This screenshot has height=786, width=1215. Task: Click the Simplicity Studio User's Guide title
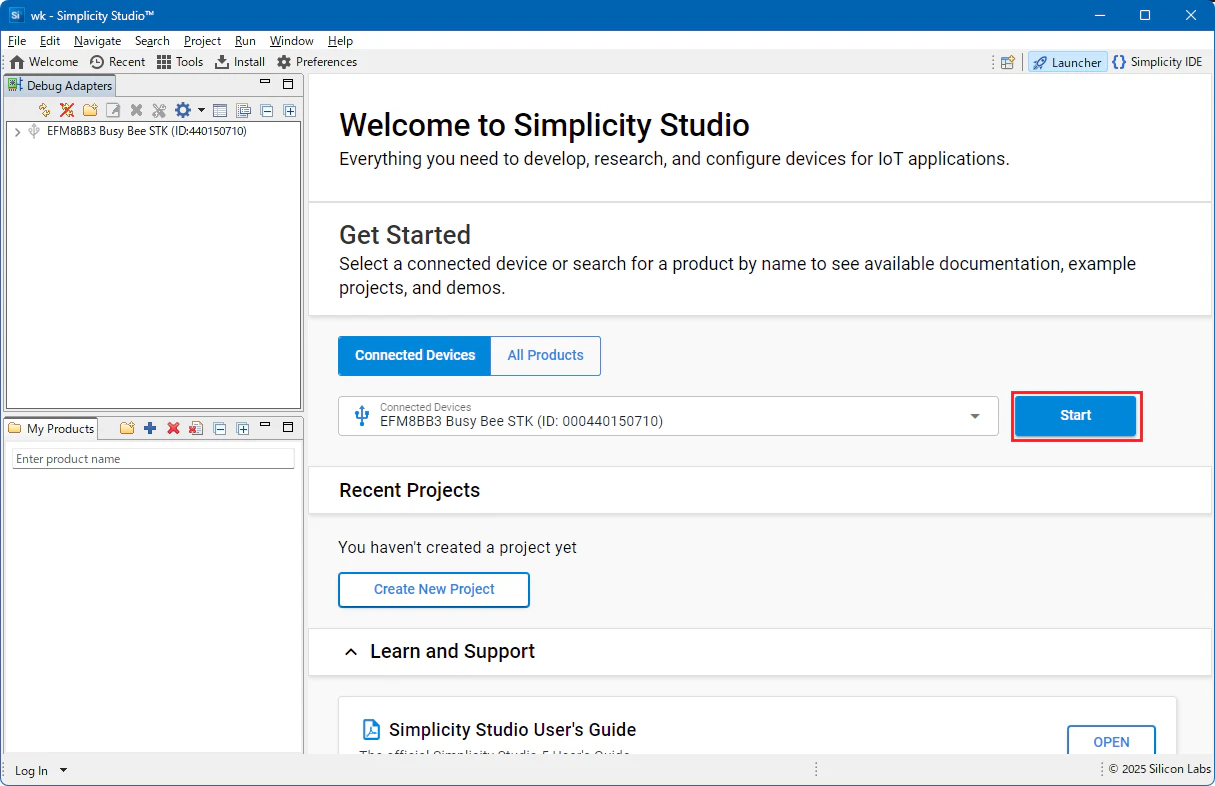pos(512,730)
